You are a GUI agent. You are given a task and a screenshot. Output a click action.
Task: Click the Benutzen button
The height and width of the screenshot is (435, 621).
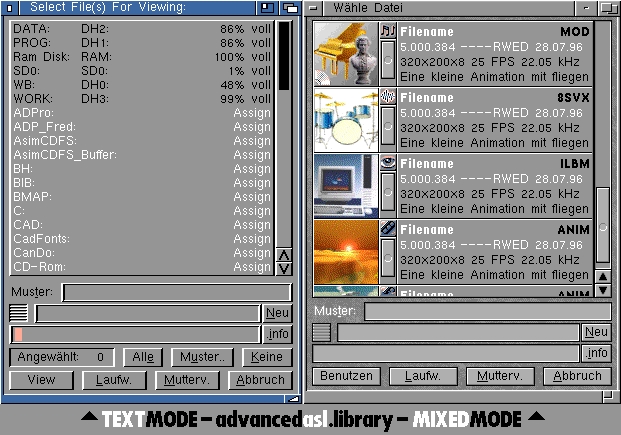(347, 376)
